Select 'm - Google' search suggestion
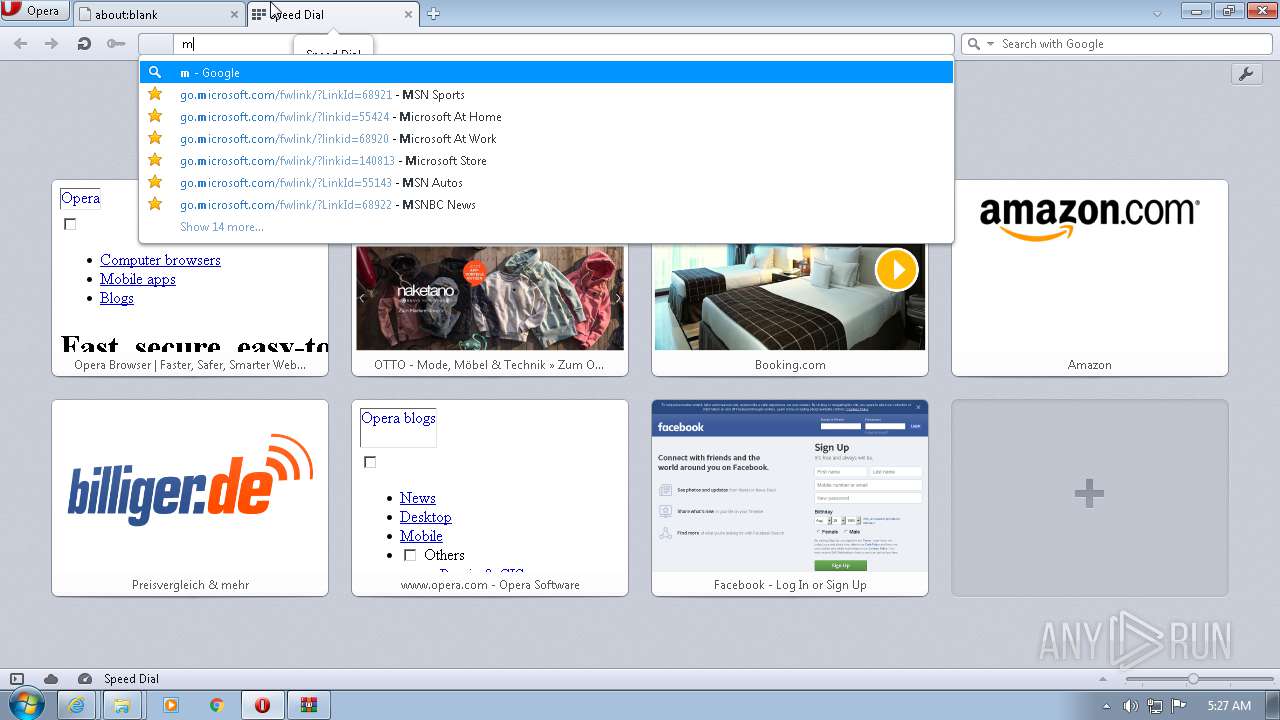Viewport: 1280px width, 720px height. (x=546, y=72)
